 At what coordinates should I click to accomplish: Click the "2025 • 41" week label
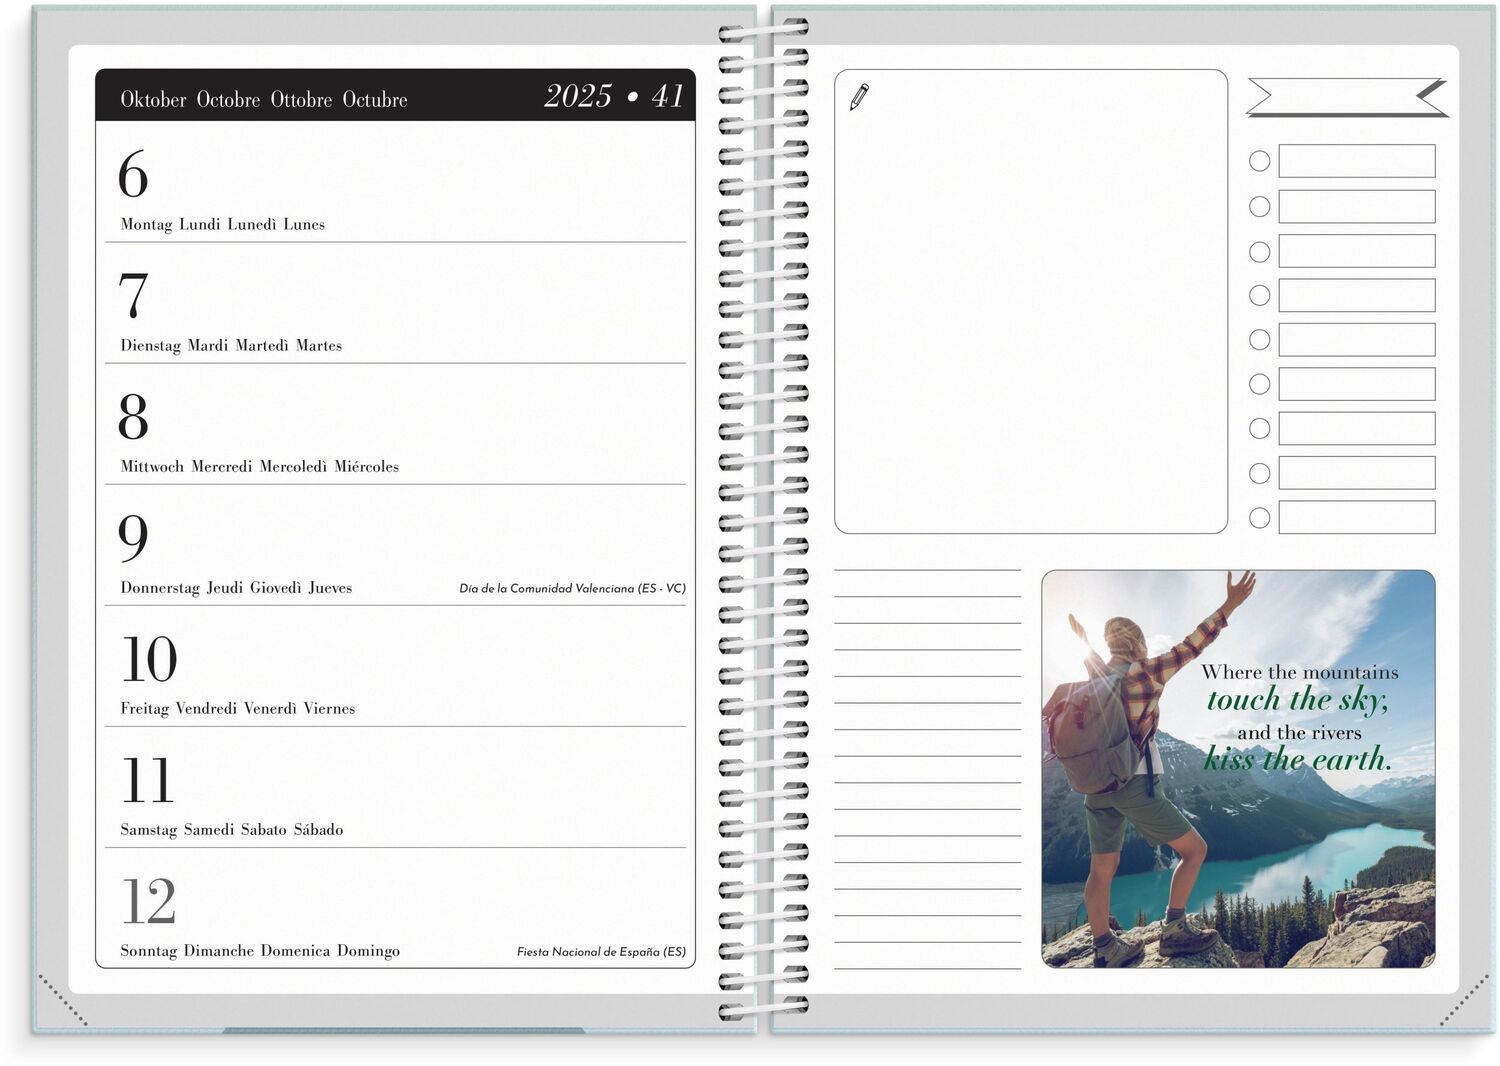(x=614, y=96)
